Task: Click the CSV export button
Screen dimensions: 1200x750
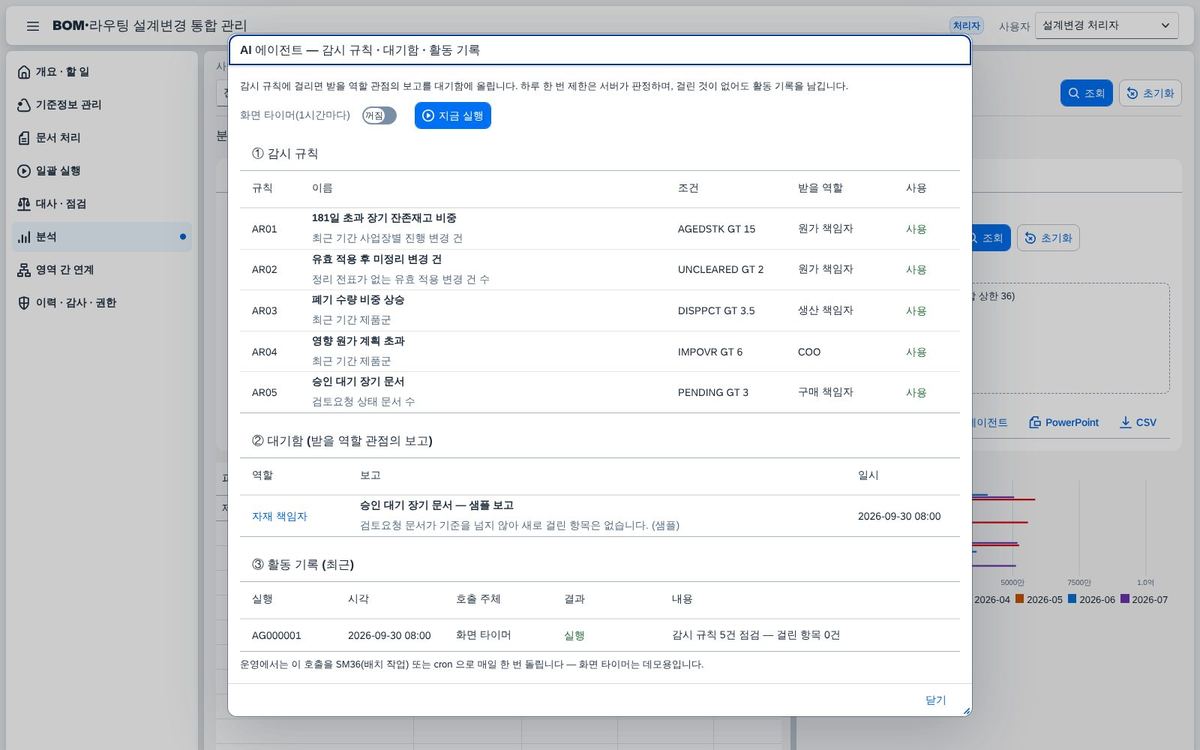Action: pos(1138,423)
